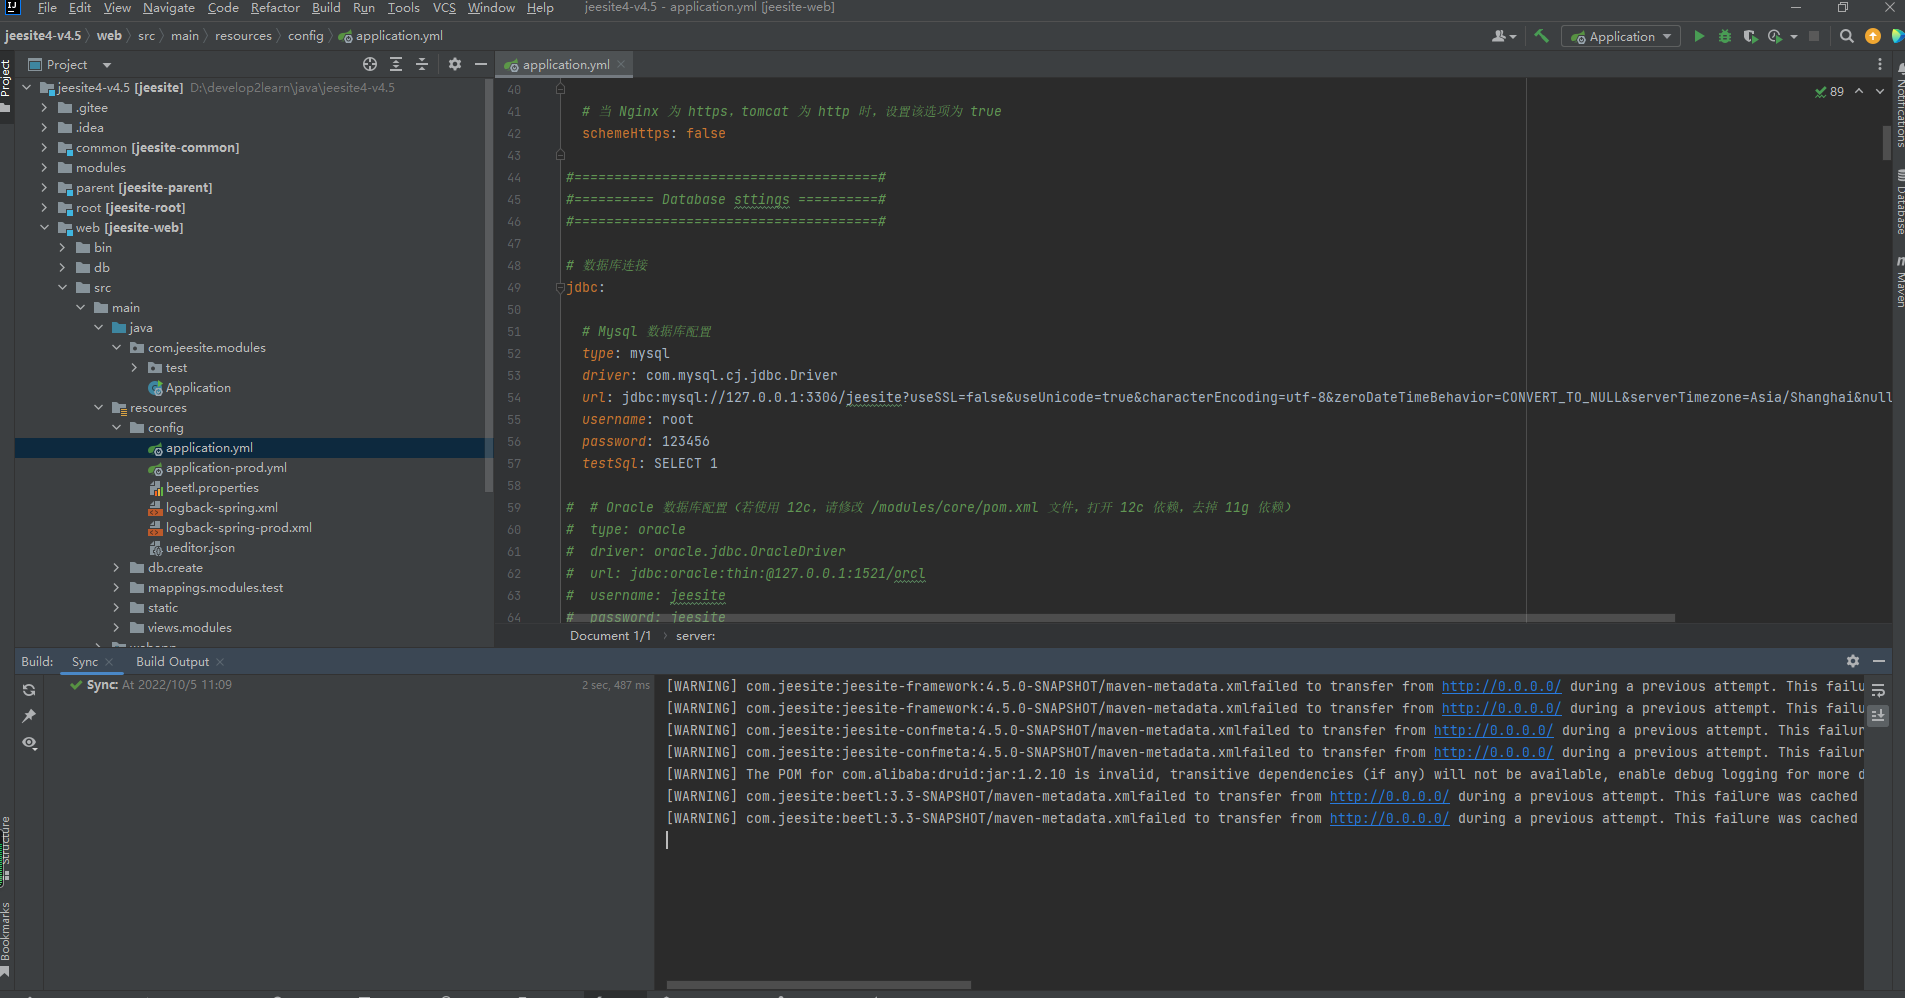Click the resources breadcrumb in navigation bar
The height and width of the screenshot is (998, 1905).
pyautogui.click(x=243, y=36)
